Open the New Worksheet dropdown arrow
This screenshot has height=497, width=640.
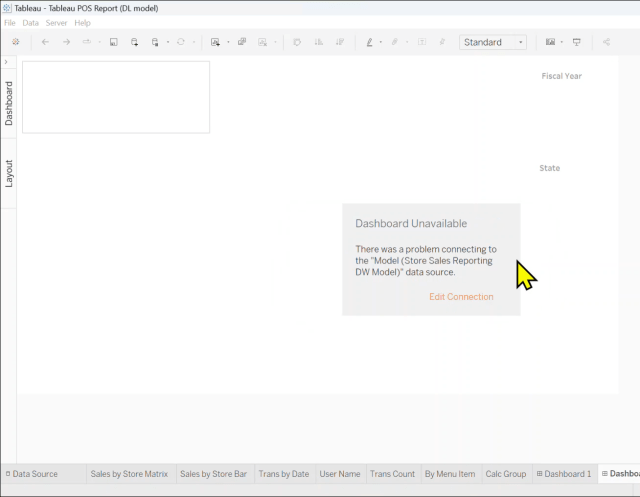pos(228,42)
